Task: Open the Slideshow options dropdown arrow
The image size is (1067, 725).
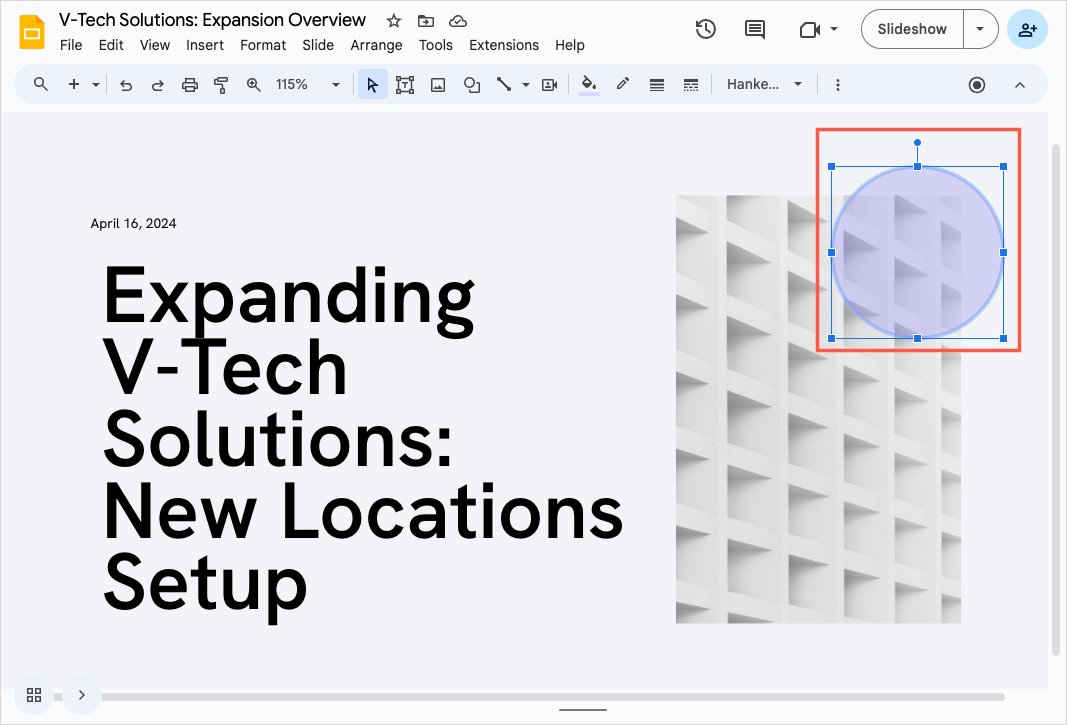Action: pyautogui.click(x=980, y=29)
